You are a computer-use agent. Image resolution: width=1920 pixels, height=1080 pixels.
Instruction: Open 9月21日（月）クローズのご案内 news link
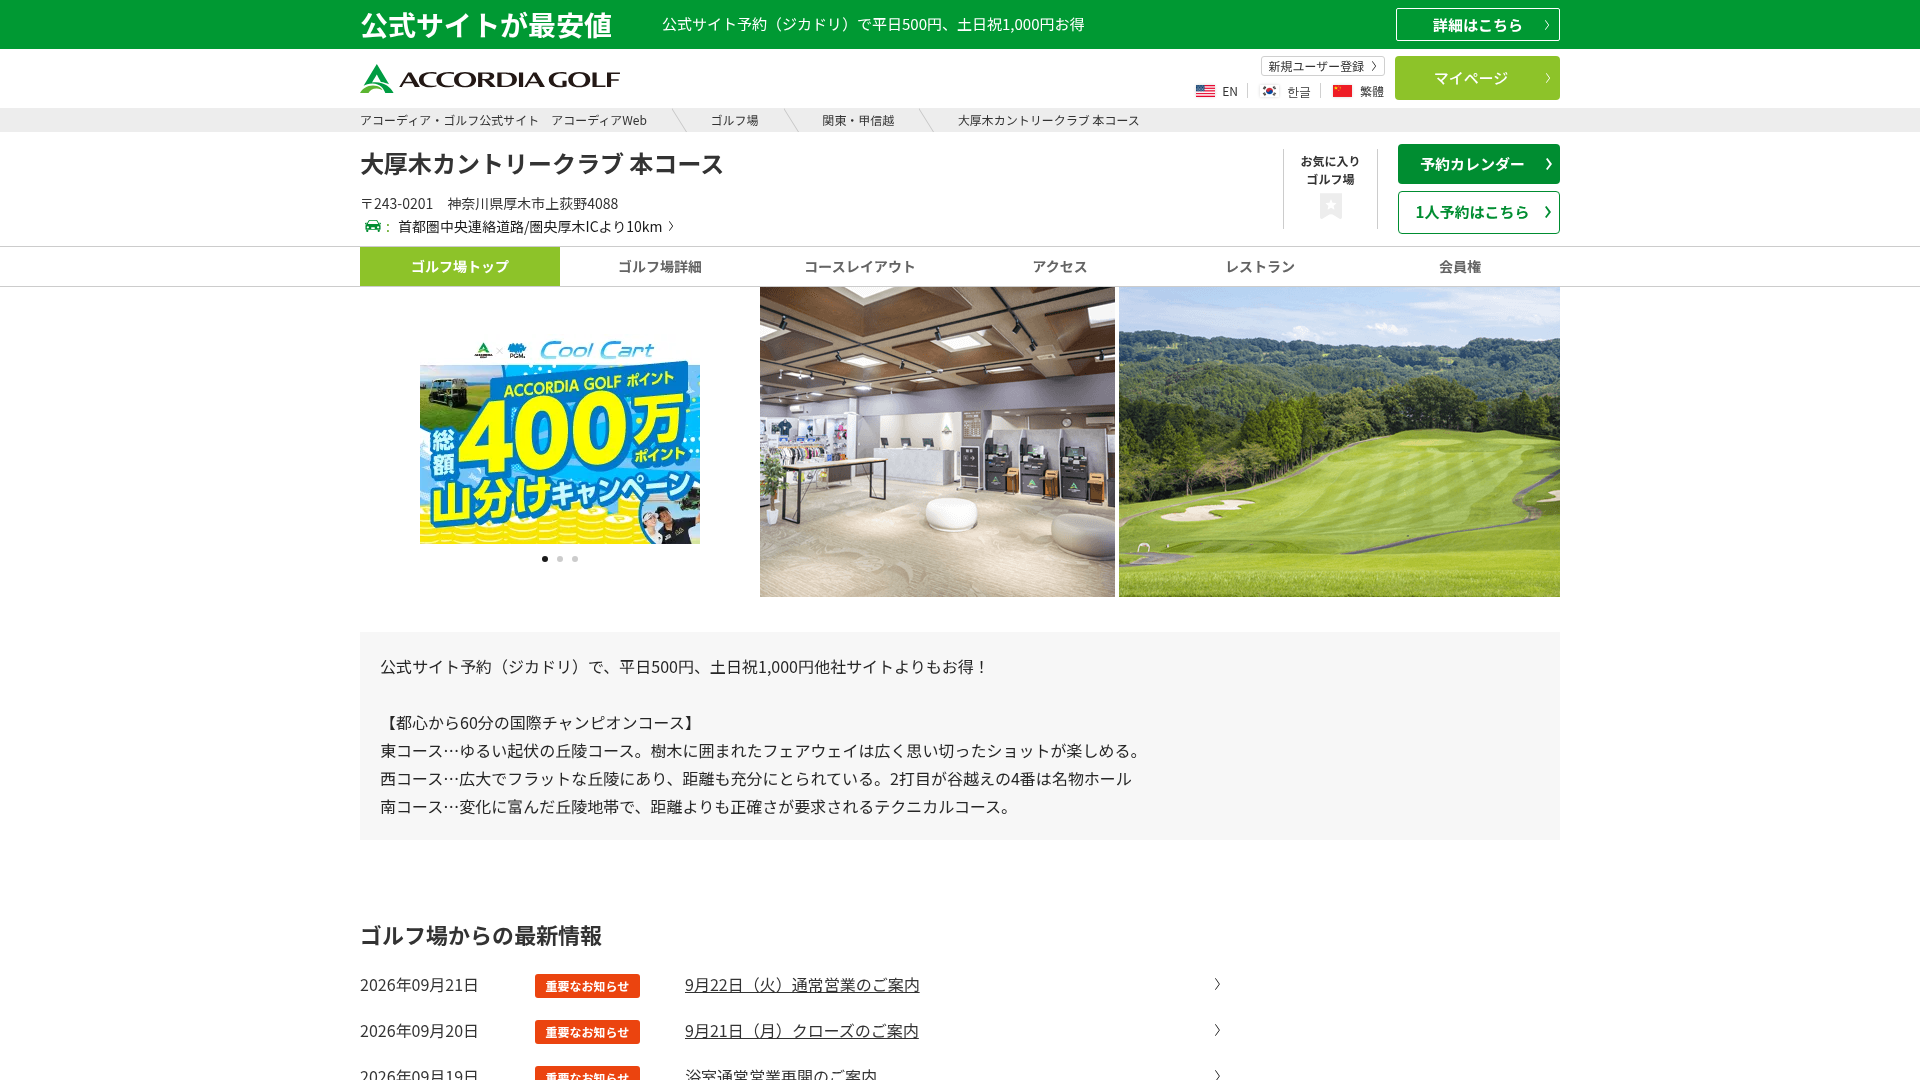802,1031
